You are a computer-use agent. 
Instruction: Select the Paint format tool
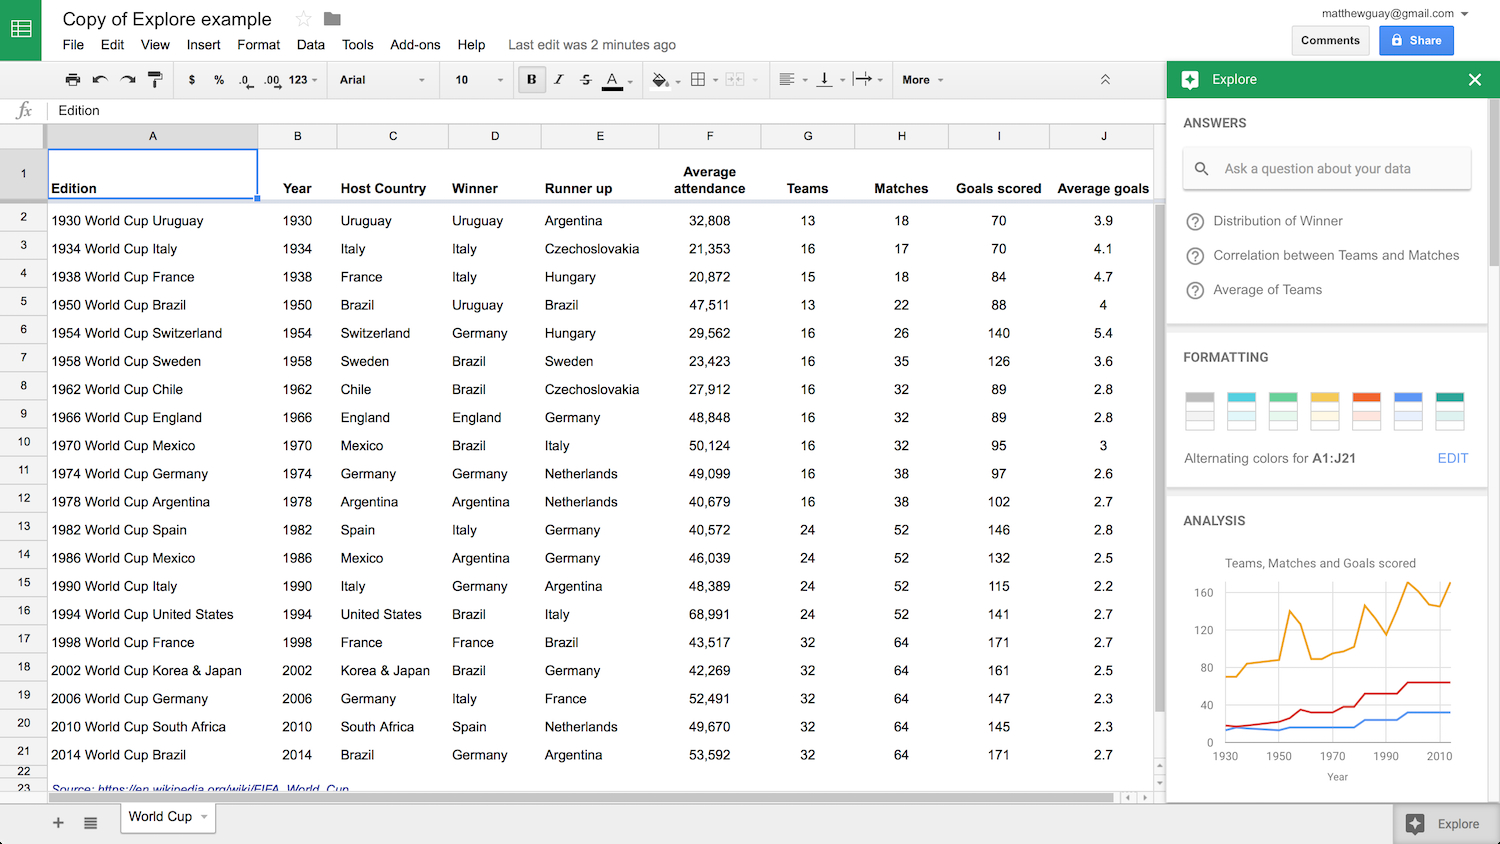pyautogui.click(x=155, y=79)
